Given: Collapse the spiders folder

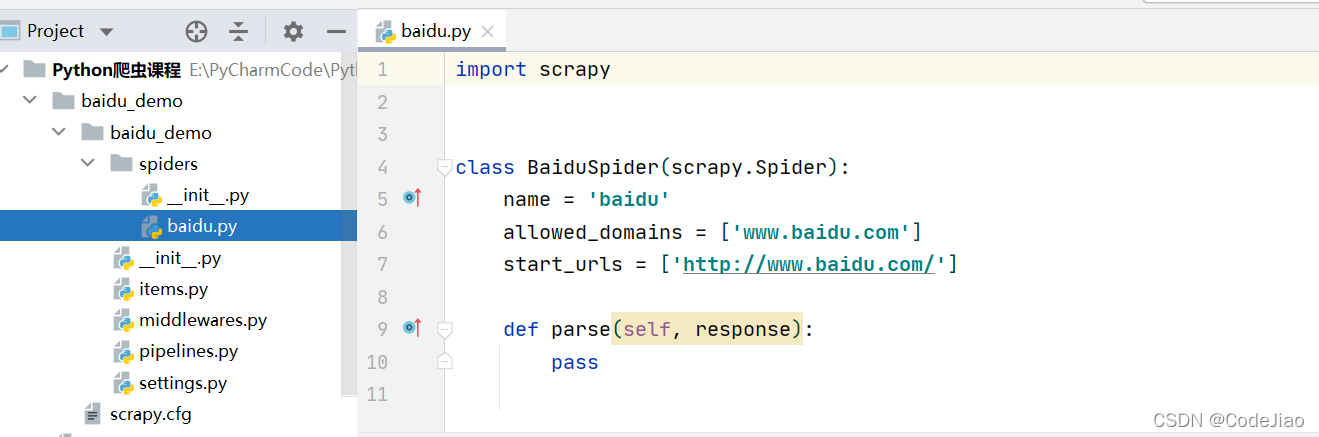Looking at the screenshot, I should click(x=88, y=163).
